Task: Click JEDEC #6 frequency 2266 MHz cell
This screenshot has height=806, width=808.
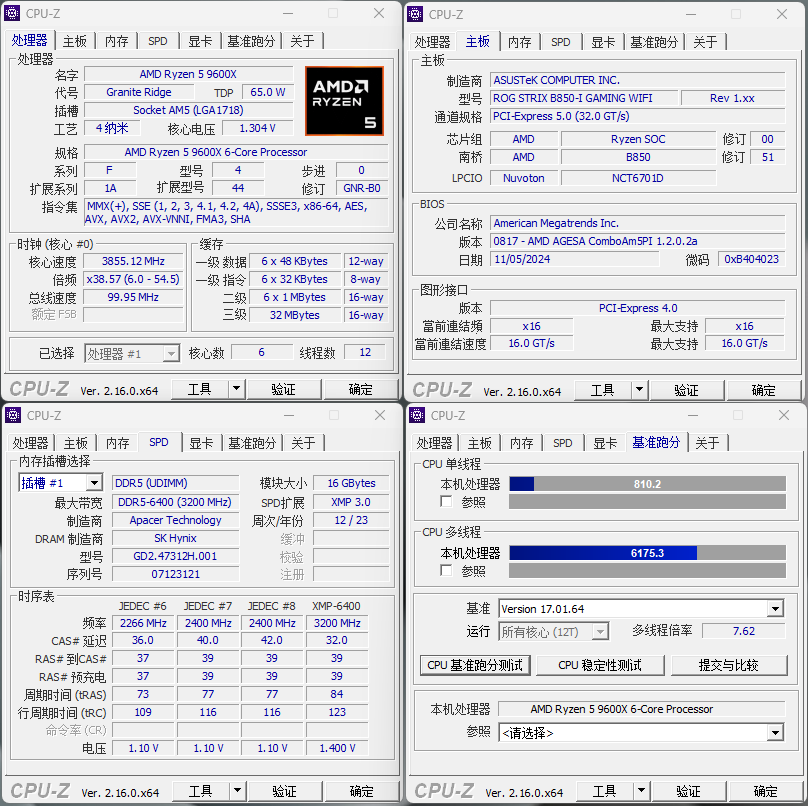Action: 143,623
